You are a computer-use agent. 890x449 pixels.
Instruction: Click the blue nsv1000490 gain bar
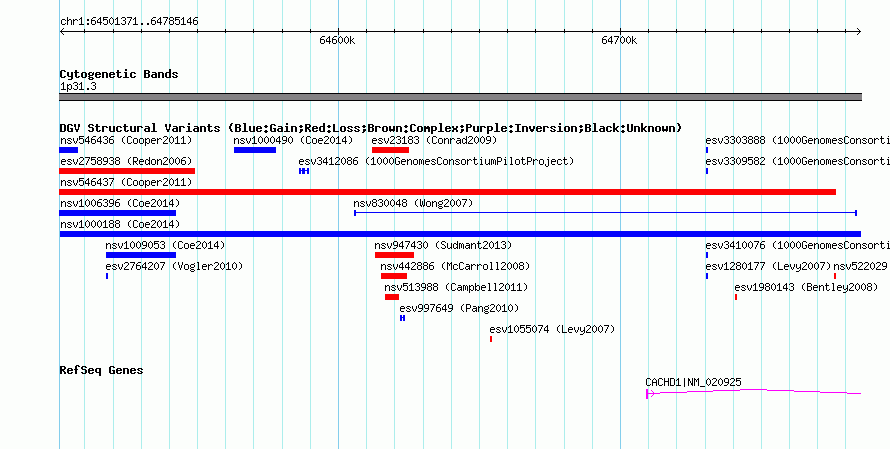[x=255, y=150]
